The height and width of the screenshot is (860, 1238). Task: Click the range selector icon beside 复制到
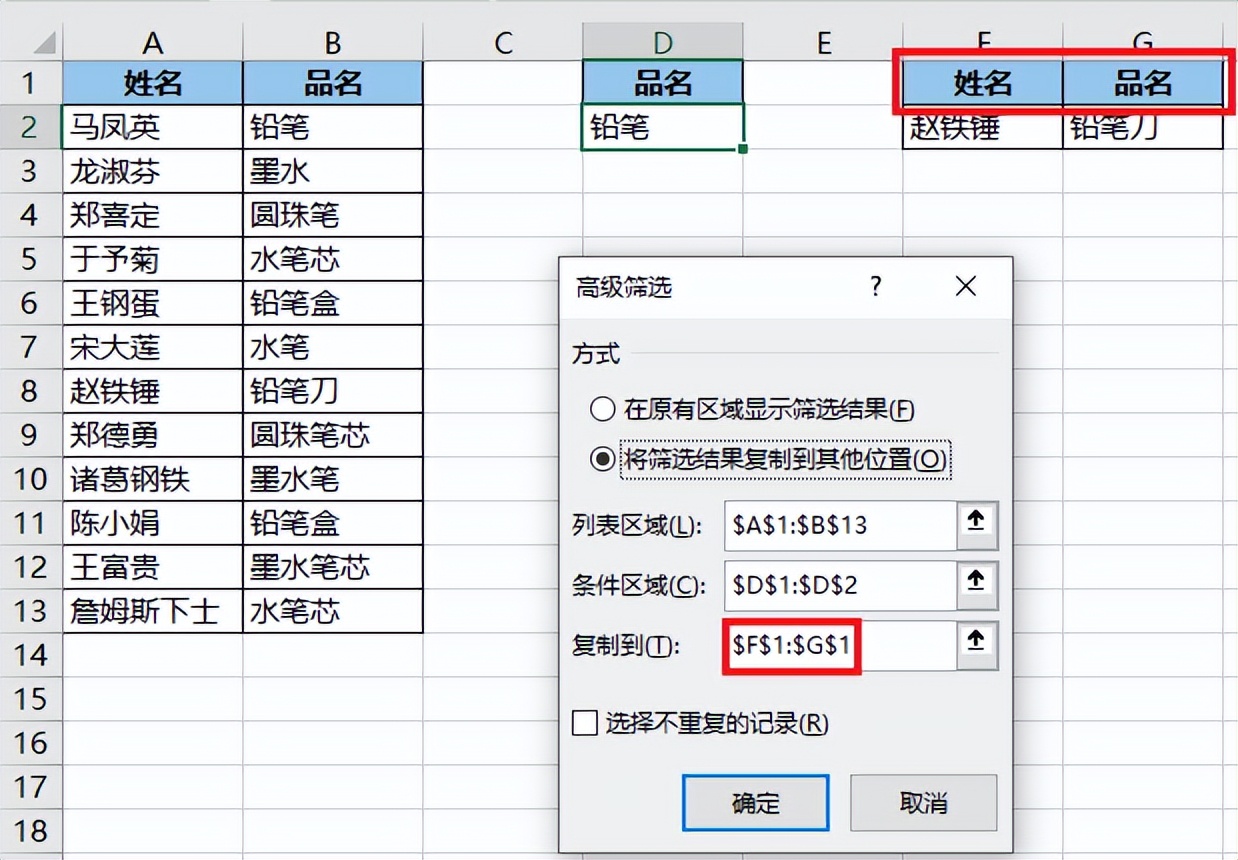point(977,646)
